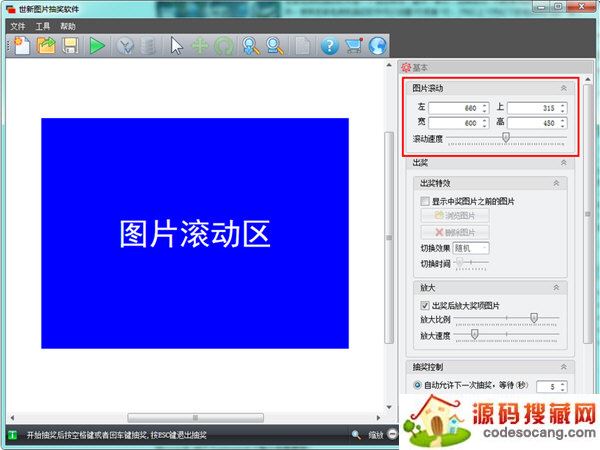Open the 帮助 menu
Viewport: 600px width, 450px height.
tap(68, 26)
